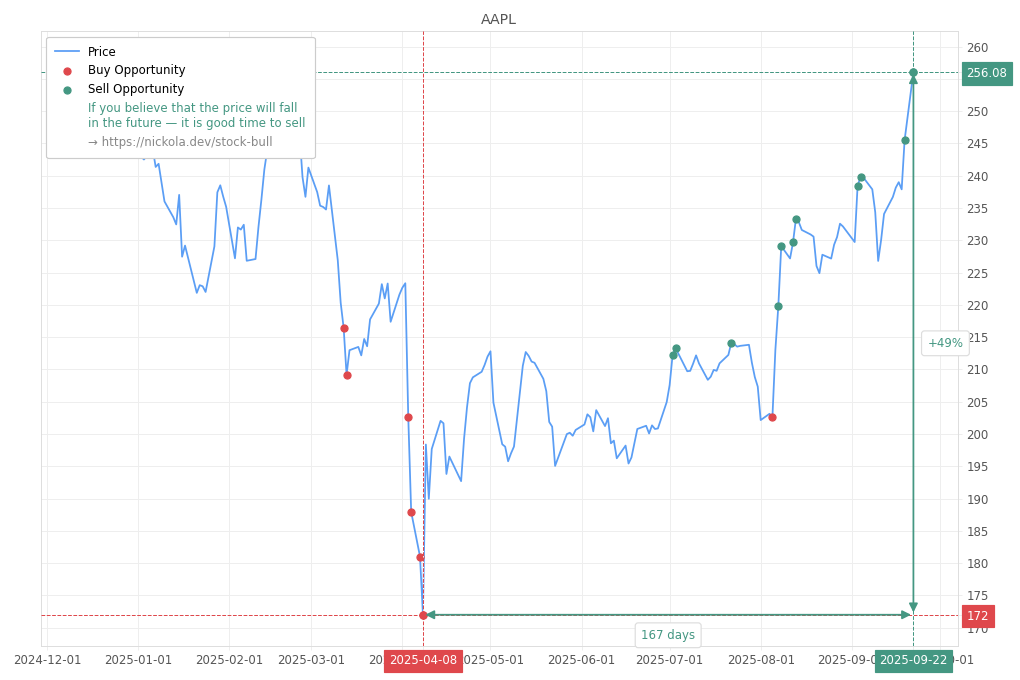The width and height of the screenshot is (1020, 680).
Task: Click the 167 days duration label
Action: 667,635
